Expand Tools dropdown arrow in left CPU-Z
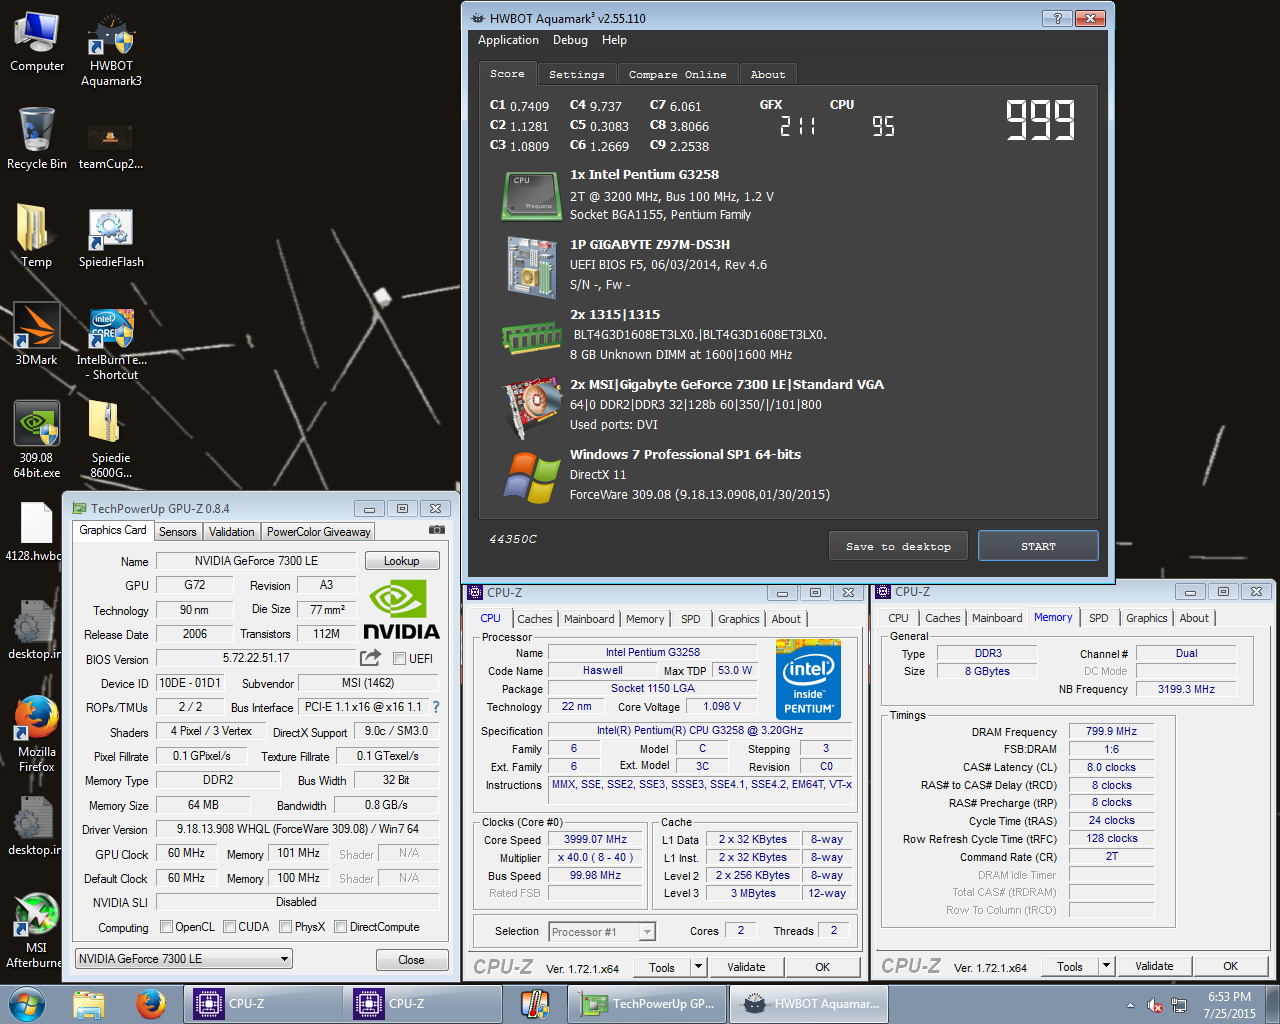The image size is (1280, 1024). 699,966
